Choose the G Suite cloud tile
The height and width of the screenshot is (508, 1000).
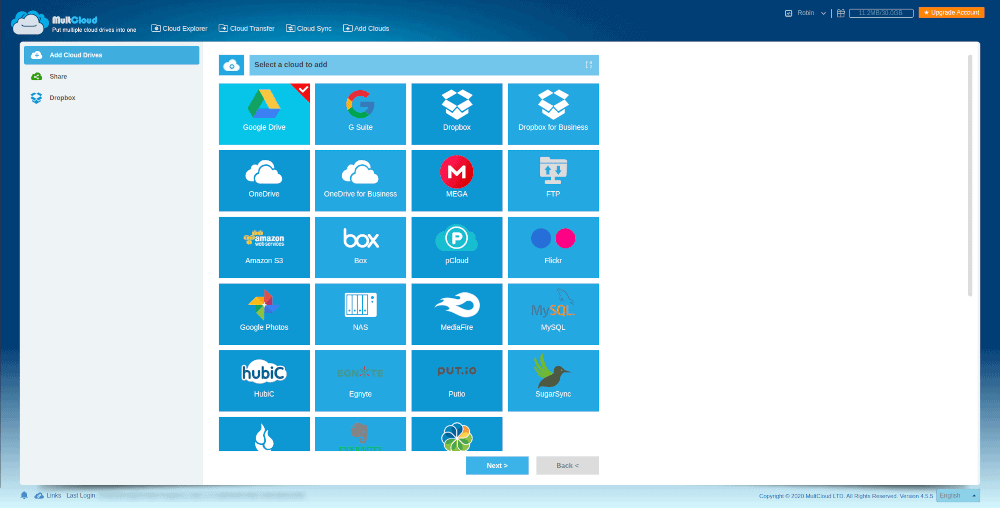click(x=360, y=114)
